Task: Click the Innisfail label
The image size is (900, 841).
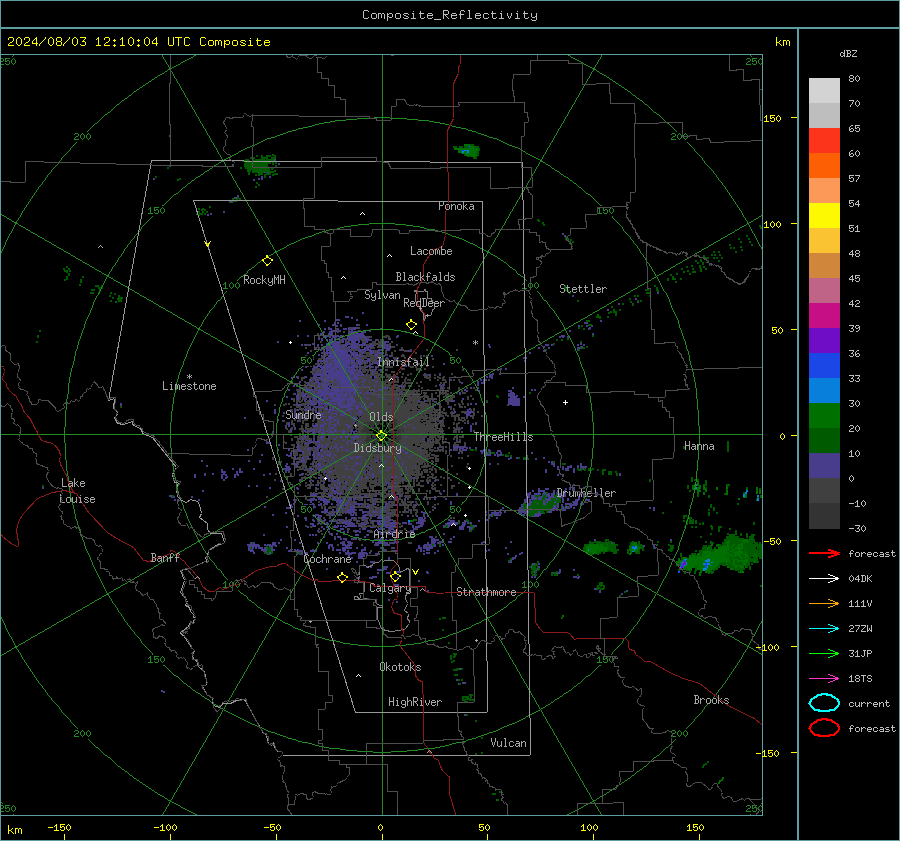Action: click(x=403, y=362)
